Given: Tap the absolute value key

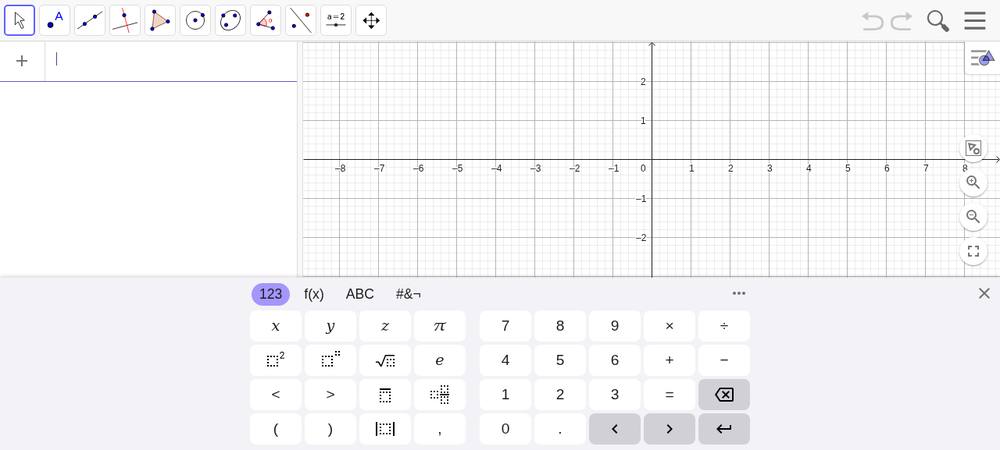Looking at the screenshot, I should (x=385, y=429).
